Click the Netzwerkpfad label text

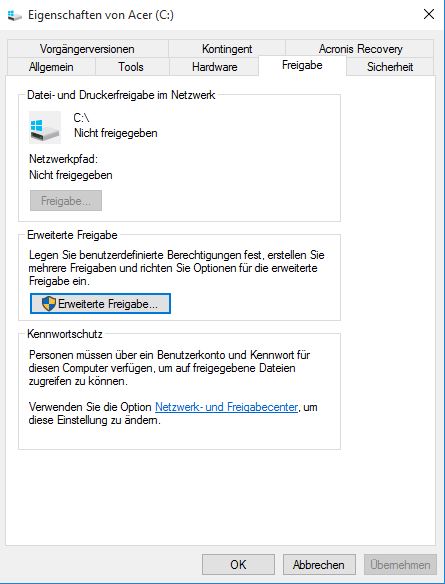click(x=63, y=159)
